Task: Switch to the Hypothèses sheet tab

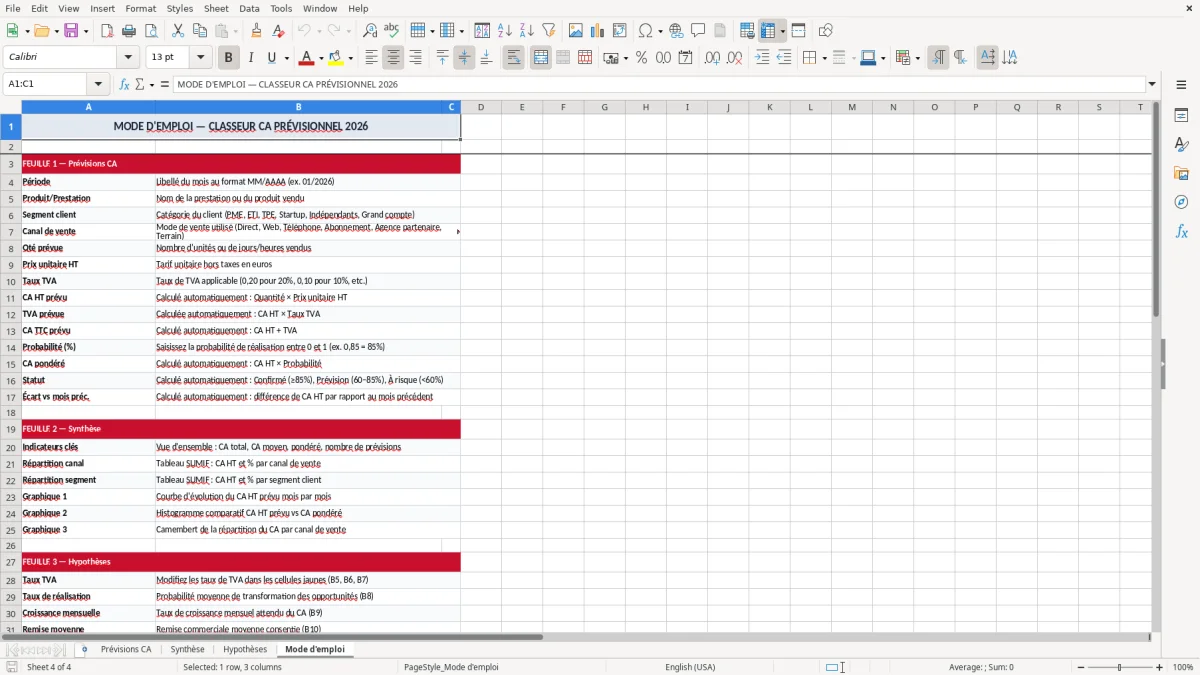Action: (245, 649)
